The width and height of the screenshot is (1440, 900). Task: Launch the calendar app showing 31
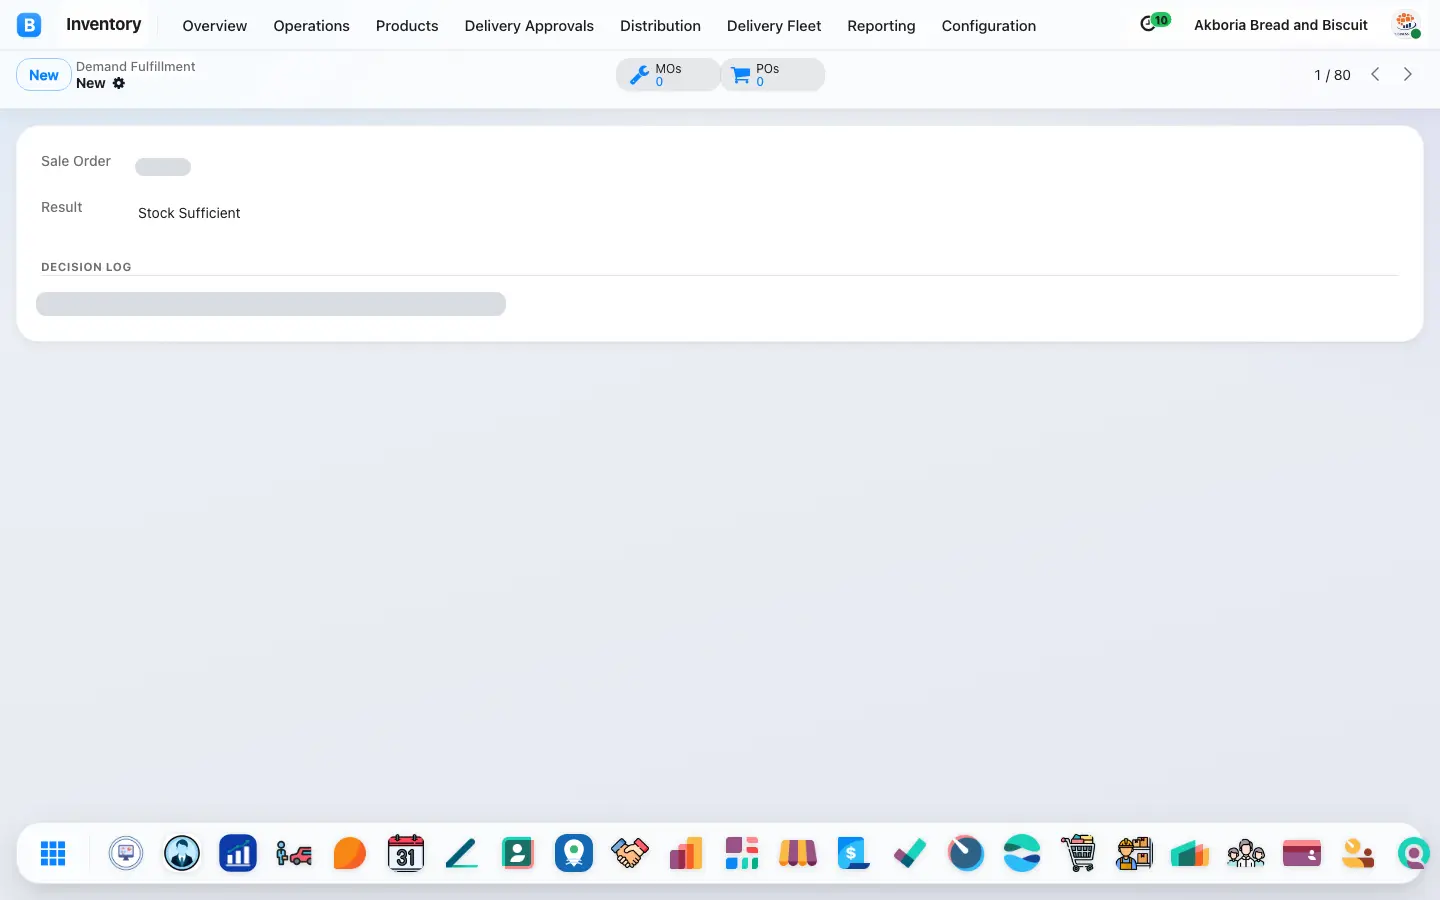coord(406,853)
